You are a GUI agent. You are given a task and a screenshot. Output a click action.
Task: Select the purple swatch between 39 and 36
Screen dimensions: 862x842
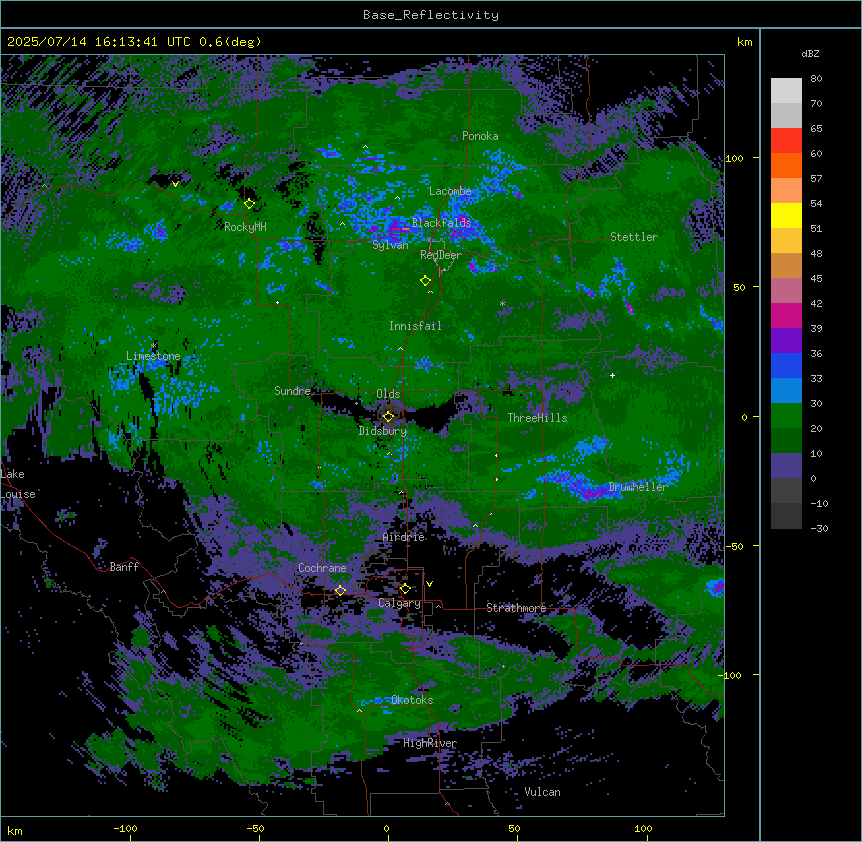click(786, 341)
